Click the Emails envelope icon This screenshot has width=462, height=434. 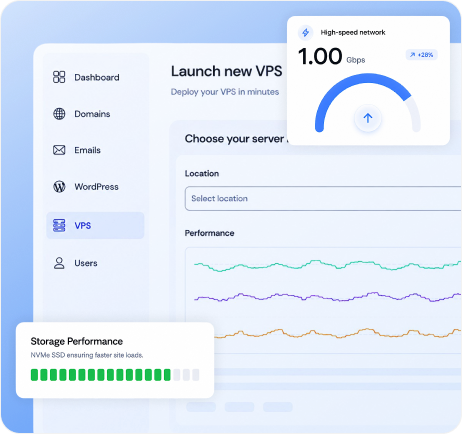[59, 150]
